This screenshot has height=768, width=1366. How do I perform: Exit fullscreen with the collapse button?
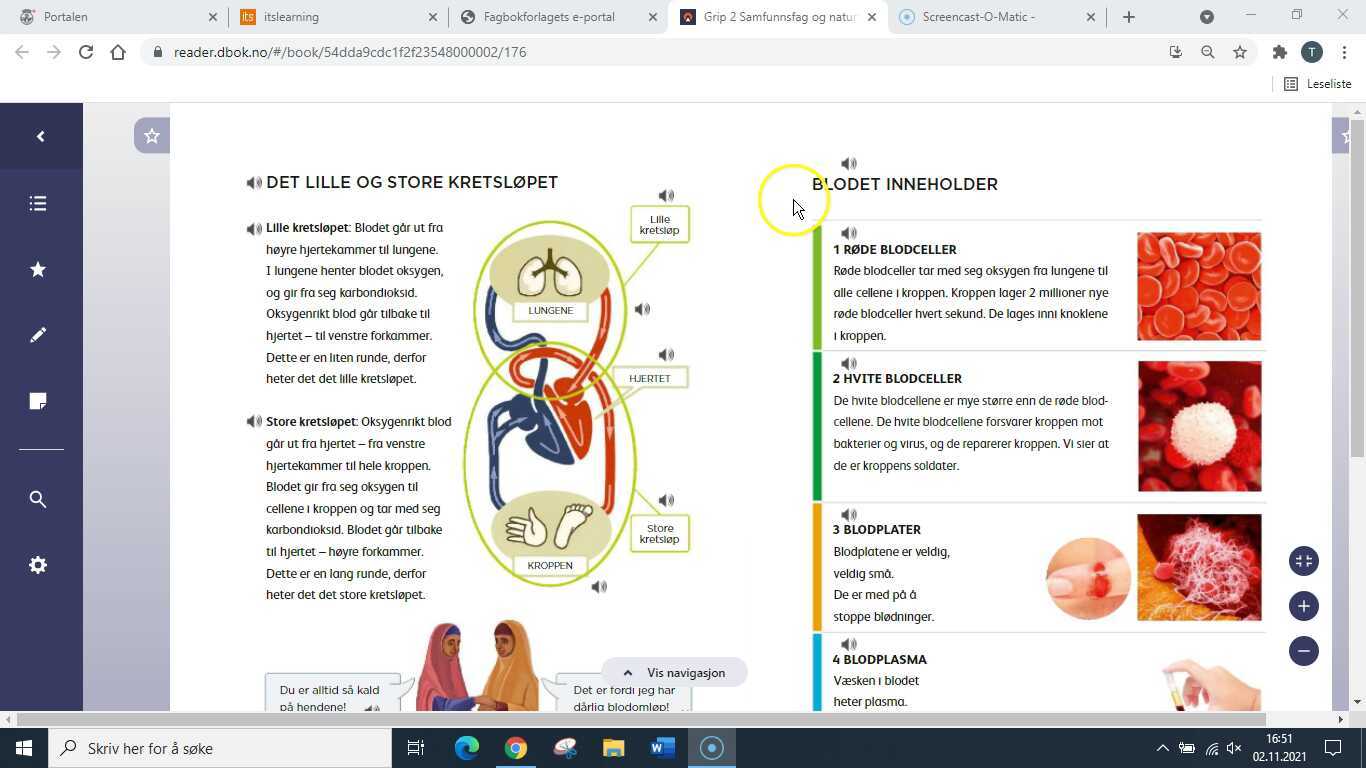[x=1304, y=561]
